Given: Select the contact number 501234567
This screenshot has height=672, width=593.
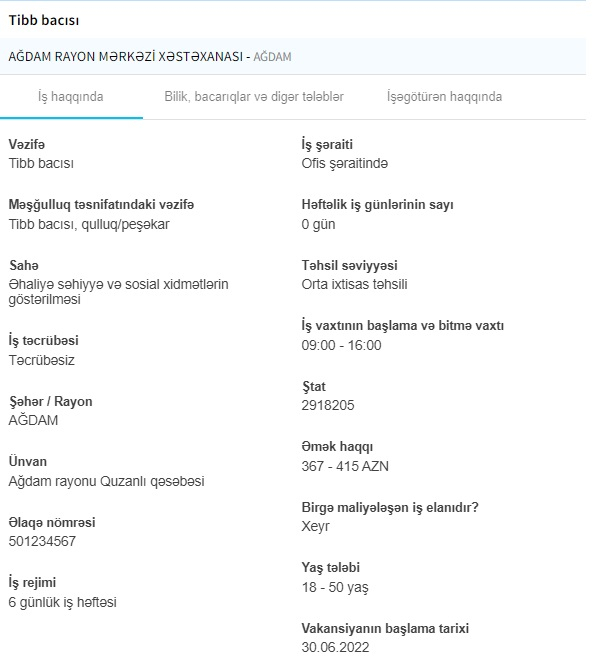Looking at the screenshot, I should pyautogui.click(x=42, y=541).
